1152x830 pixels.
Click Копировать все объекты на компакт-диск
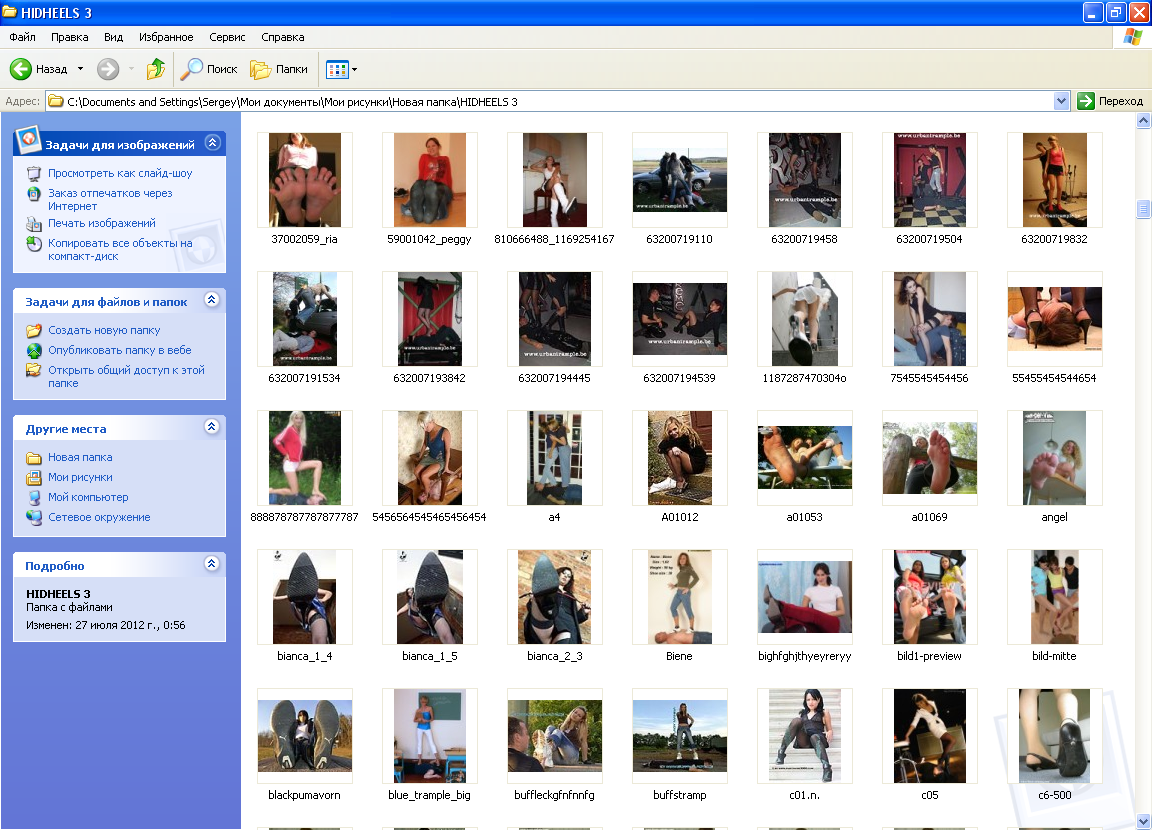(120, 250)
